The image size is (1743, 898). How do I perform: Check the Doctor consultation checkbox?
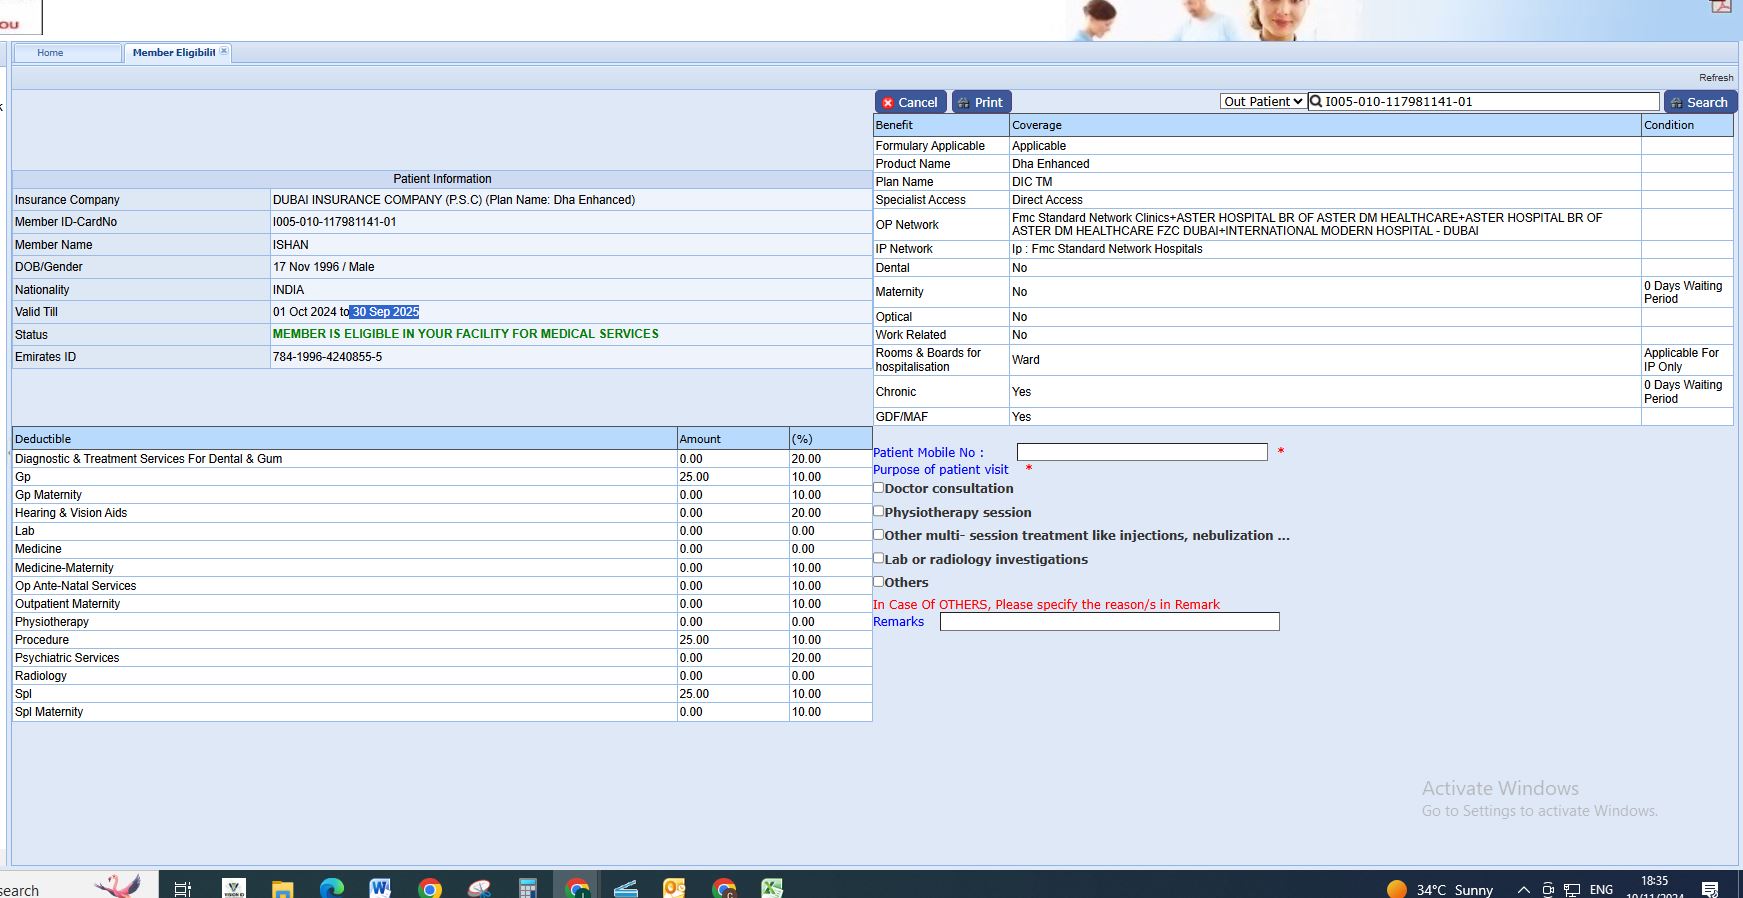(x=879, y=488)
